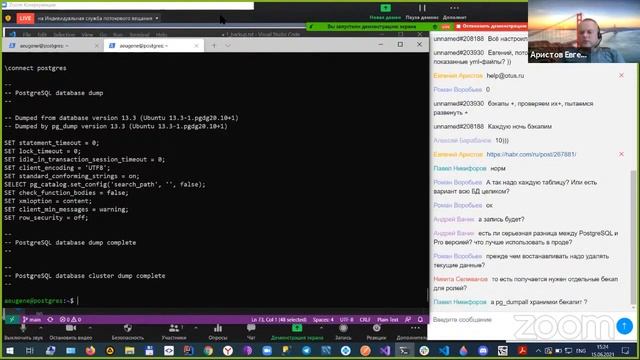Open Yandex Browser from the taskbar

coord(228,351)
